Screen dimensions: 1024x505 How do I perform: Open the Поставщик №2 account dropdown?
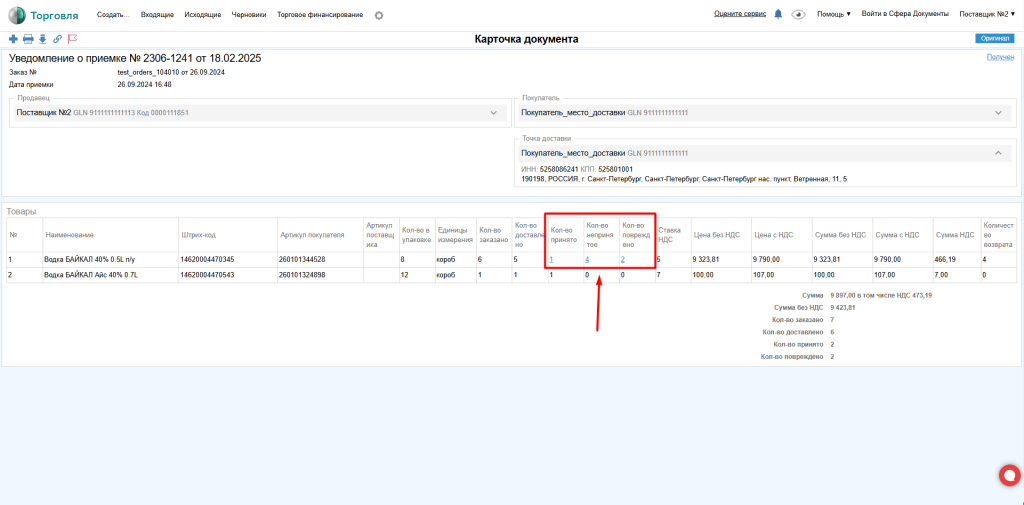988,15
